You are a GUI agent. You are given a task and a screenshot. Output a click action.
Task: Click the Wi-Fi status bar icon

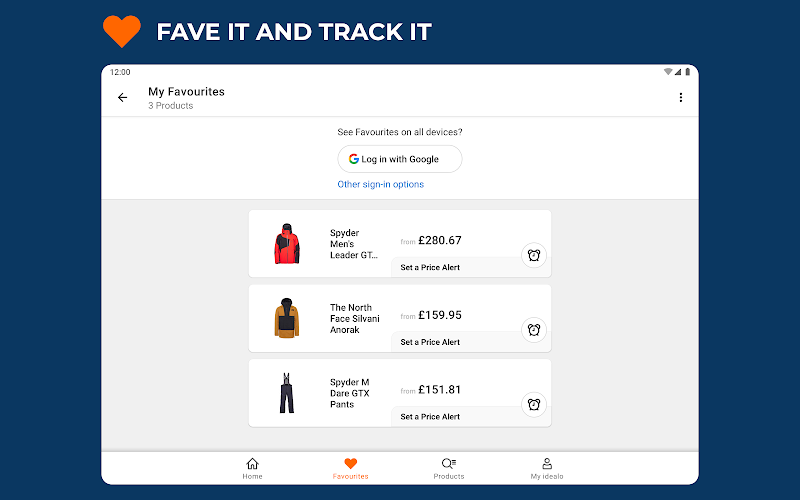point(667,72)
